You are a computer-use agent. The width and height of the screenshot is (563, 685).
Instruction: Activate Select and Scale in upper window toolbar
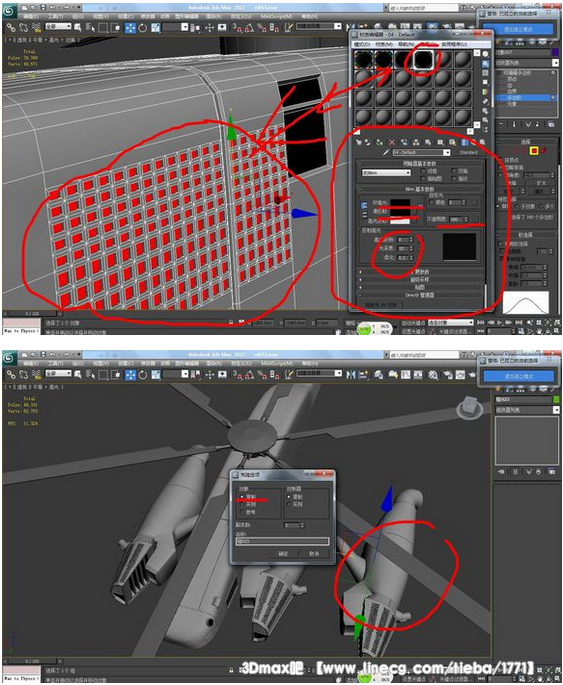(155, 28)
